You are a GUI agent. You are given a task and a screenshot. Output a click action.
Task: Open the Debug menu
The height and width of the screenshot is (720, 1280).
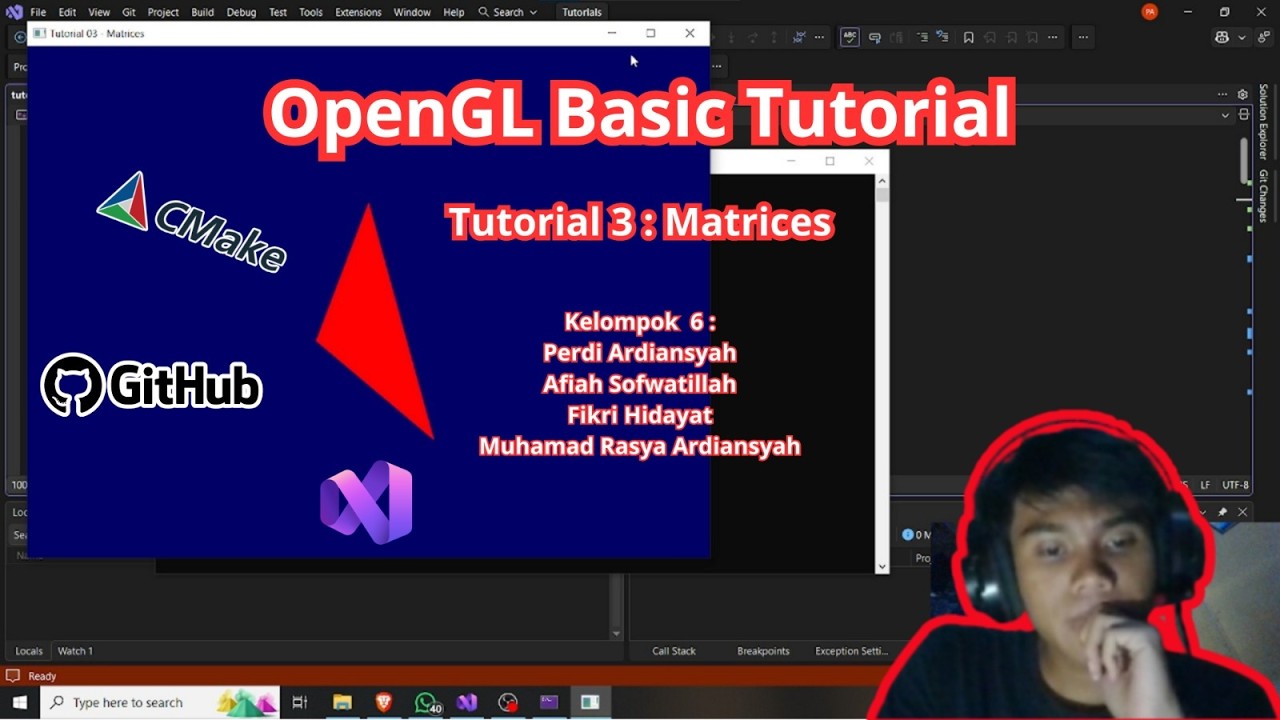(241, 12)
